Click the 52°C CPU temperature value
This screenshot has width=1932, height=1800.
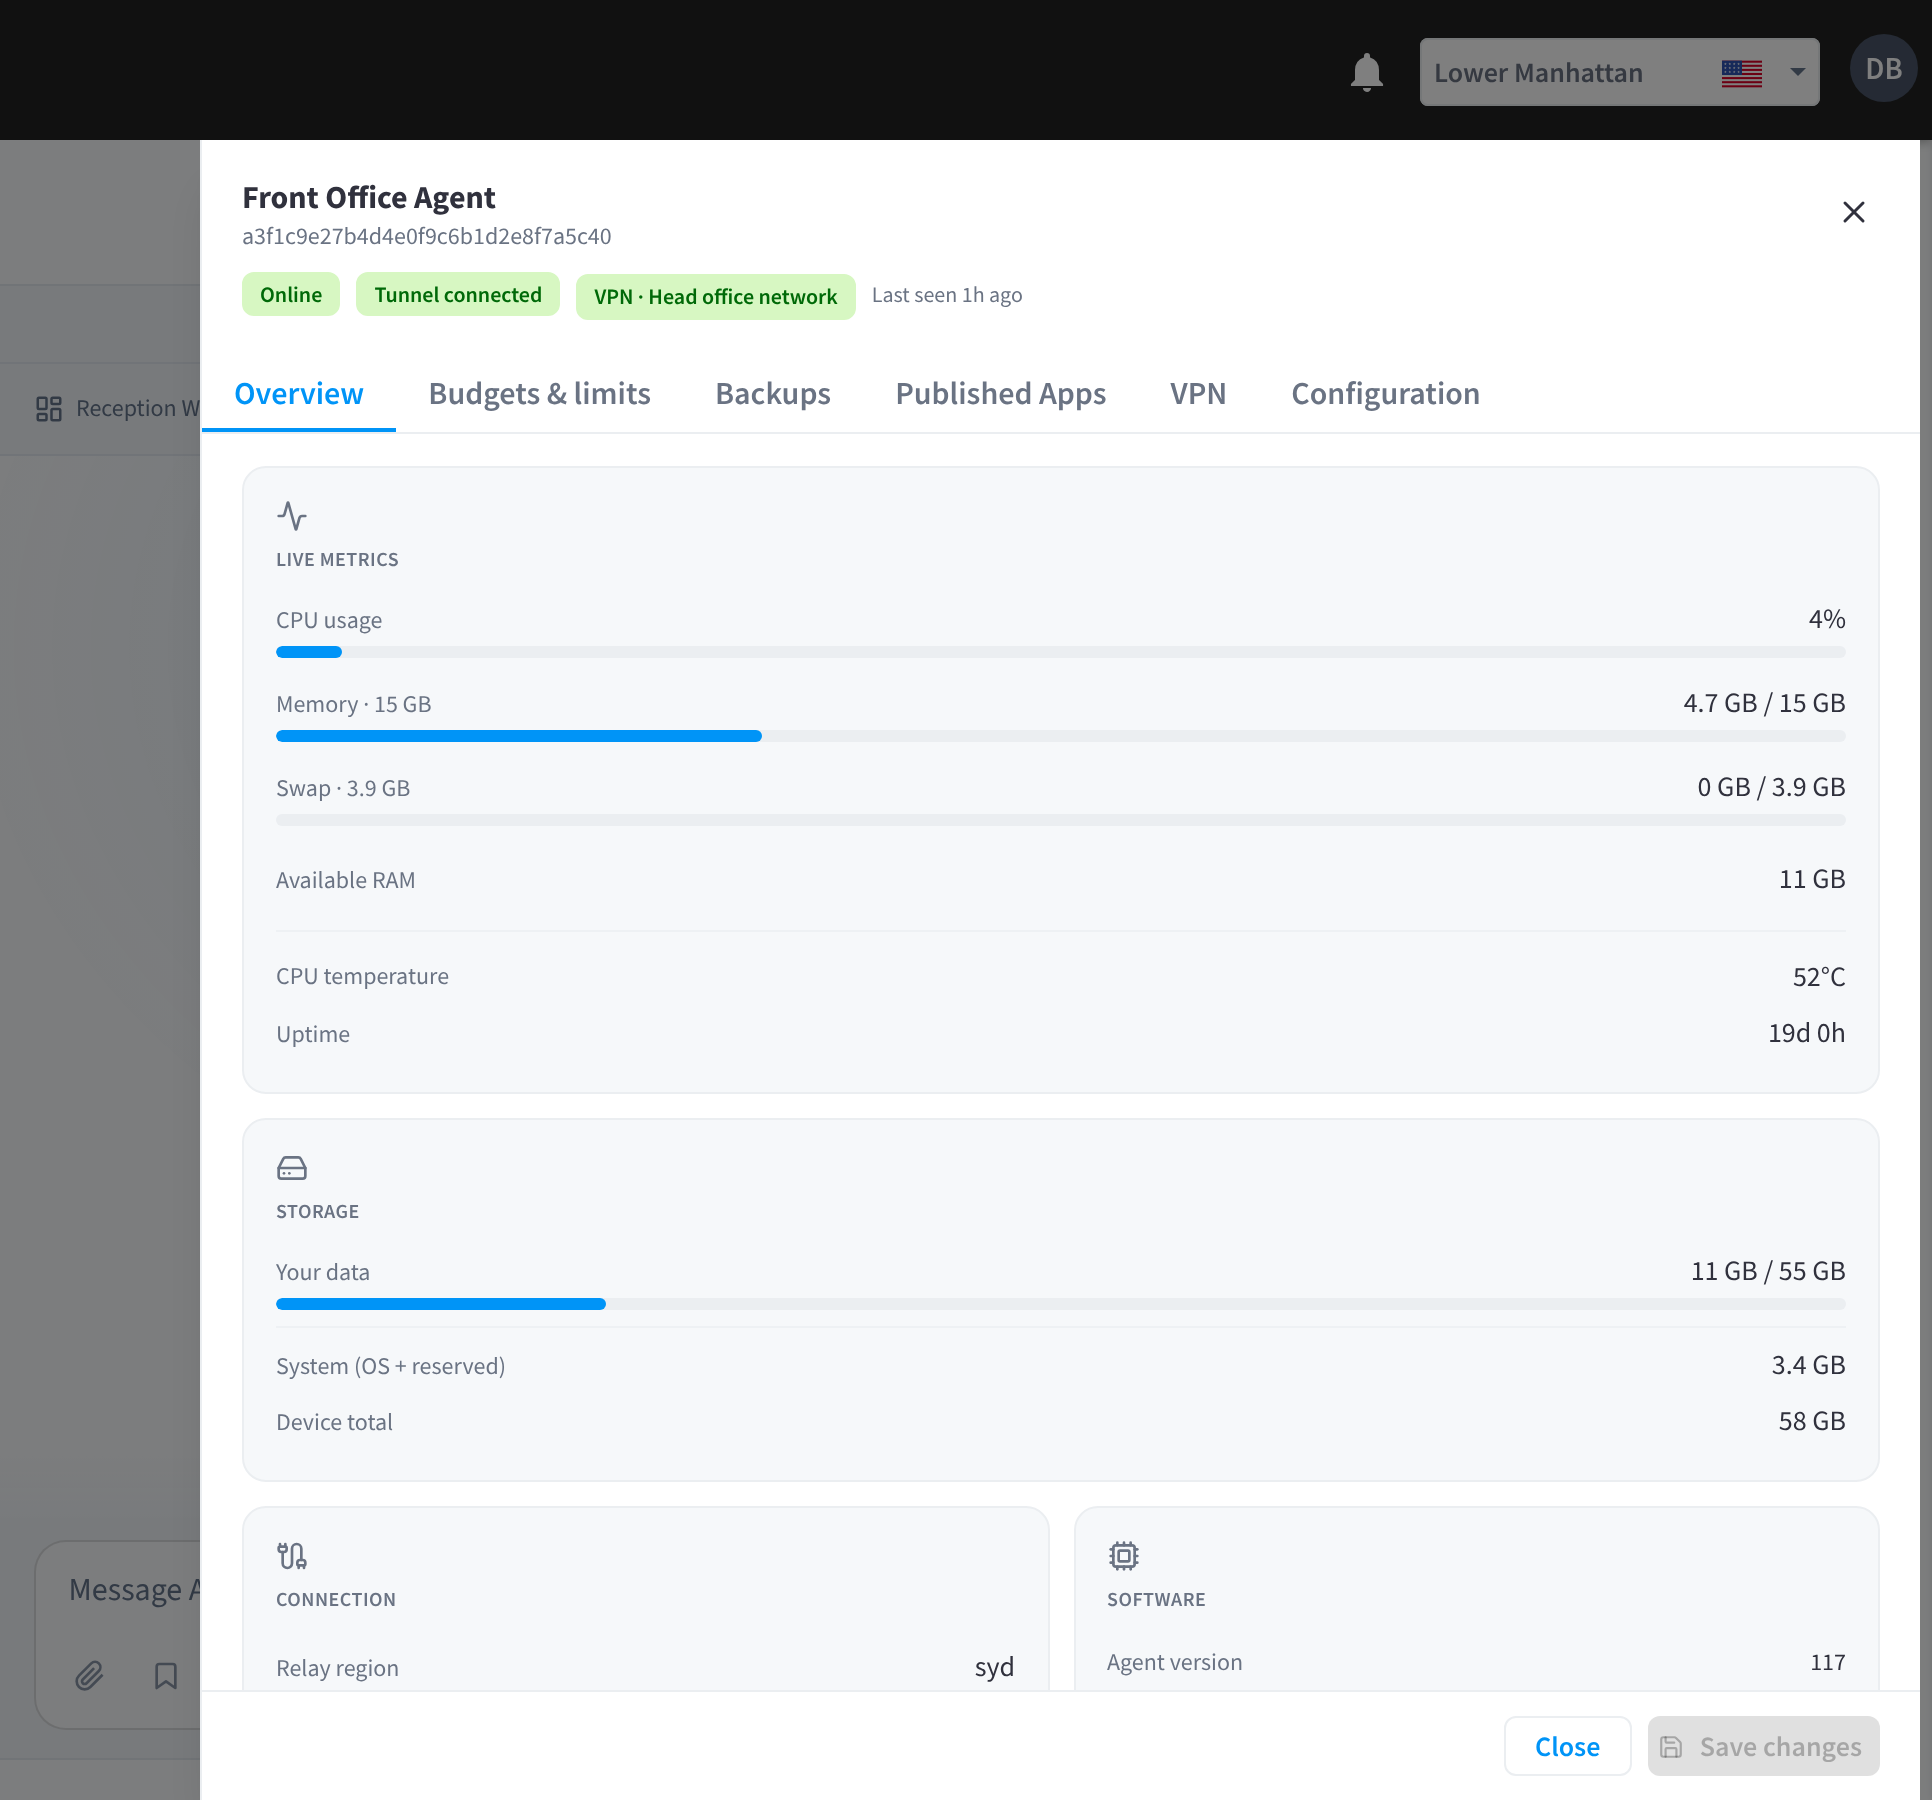[1818, 976]
